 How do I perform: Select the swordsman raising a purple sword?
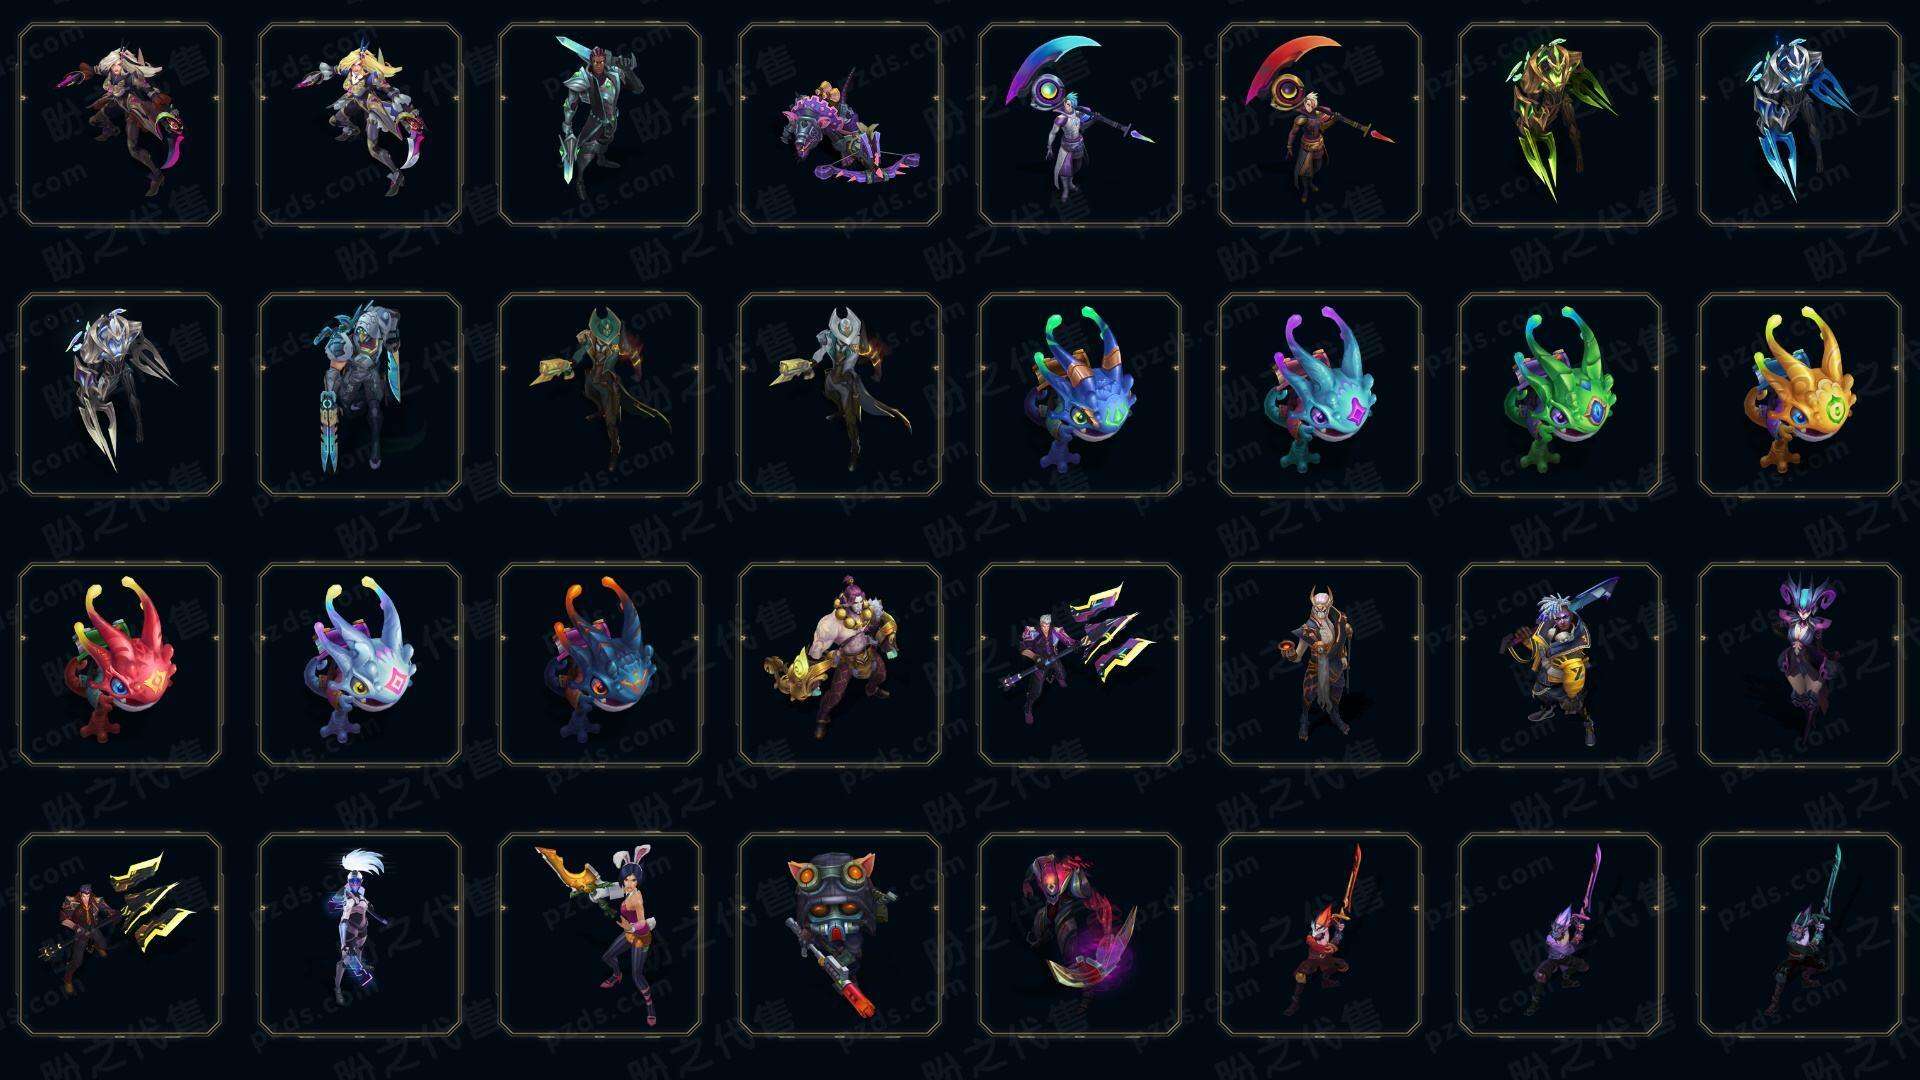(1560, 934)
